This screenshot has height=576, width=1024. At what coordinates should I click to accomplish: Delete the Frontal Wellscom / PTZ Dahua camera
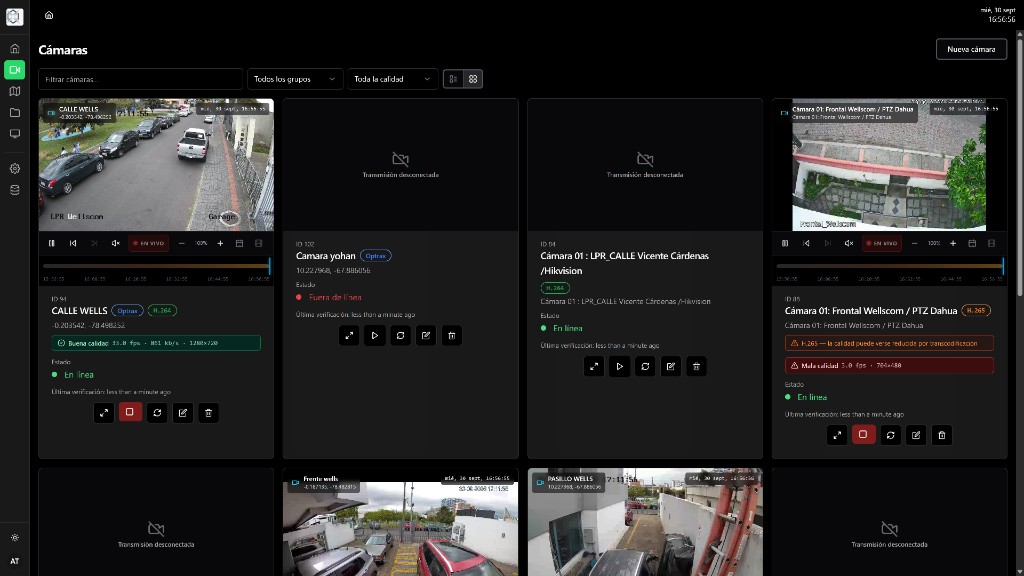[x=942, y=435]
